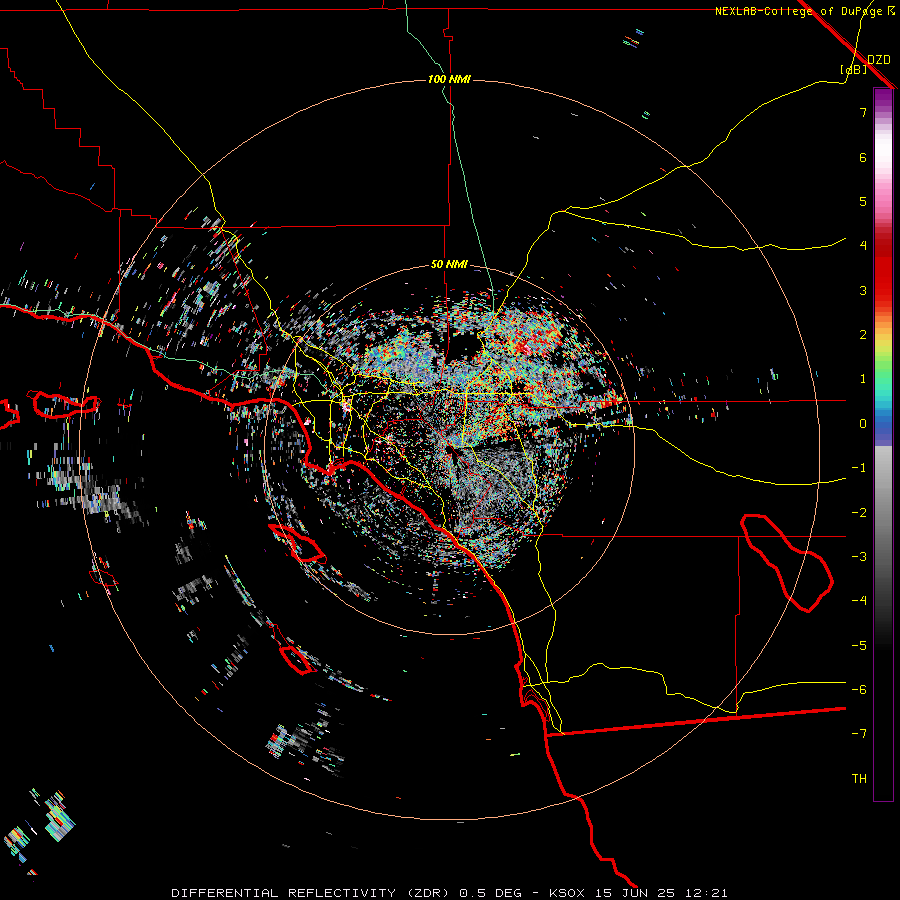Click the 4 value on the scale
This screenshot has width=900, height=900.
pyautogui.click(x=863, y=246)
